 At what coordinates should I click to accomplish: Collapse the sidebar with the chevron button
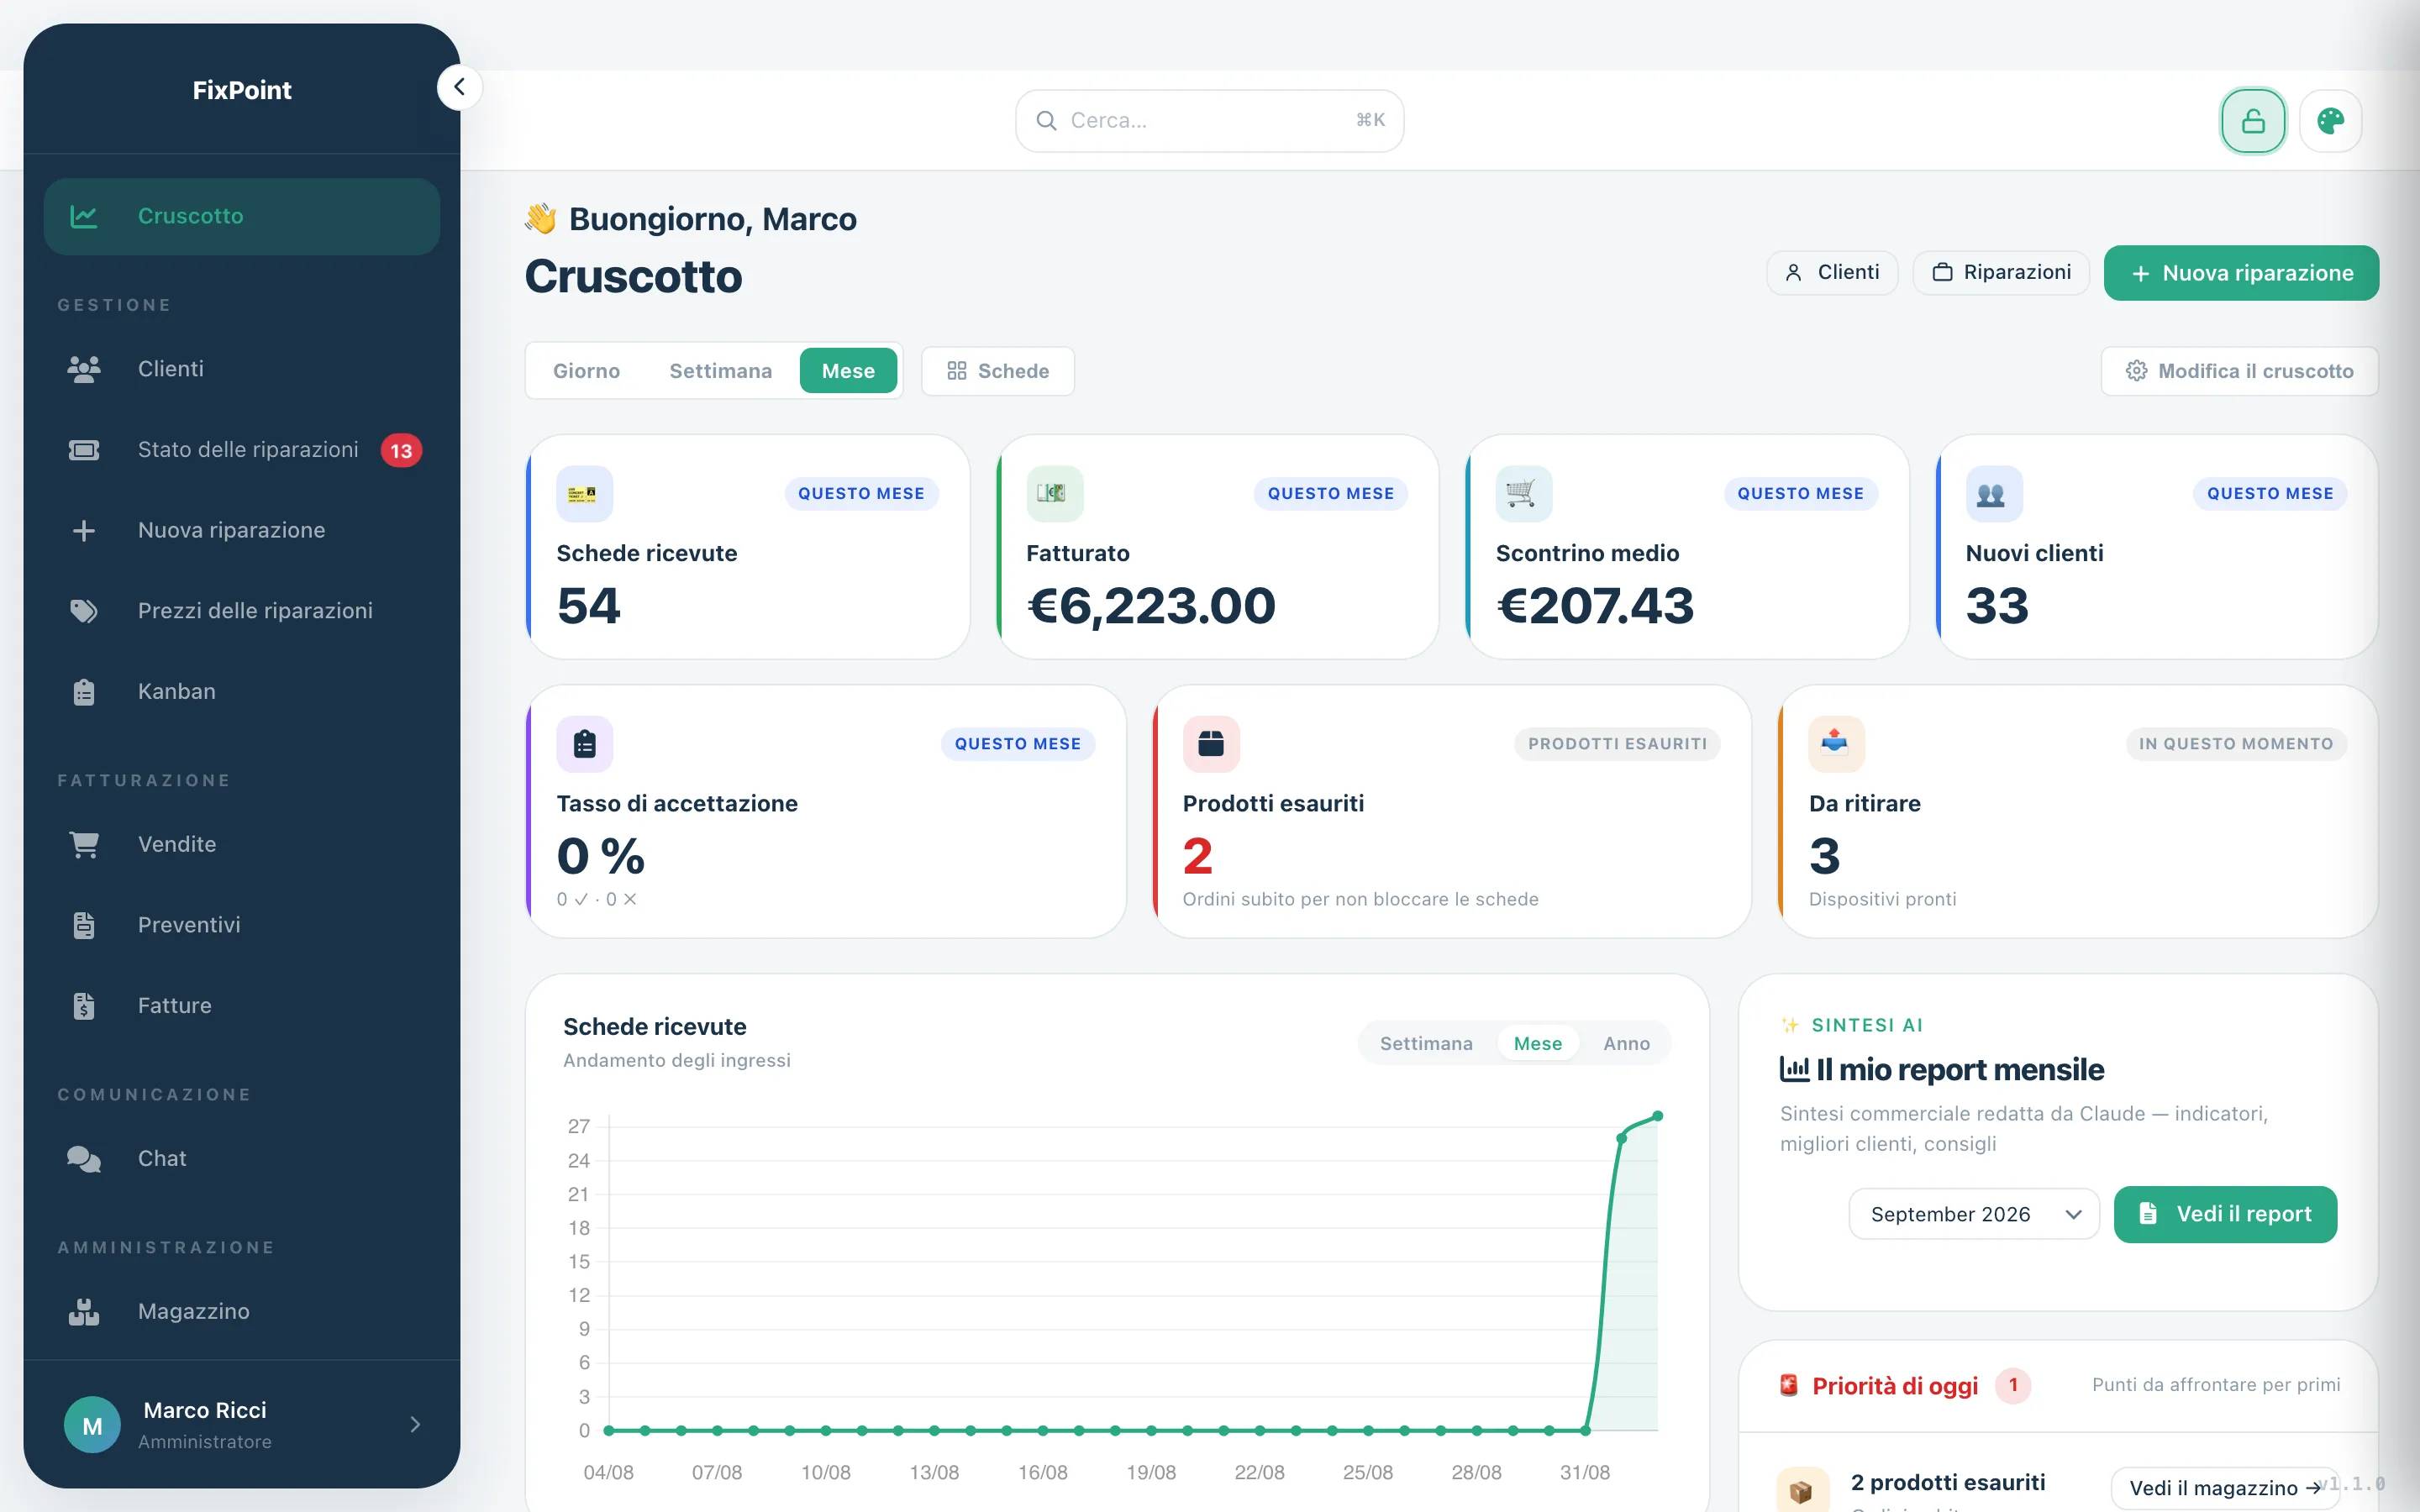tap(459, 87)
